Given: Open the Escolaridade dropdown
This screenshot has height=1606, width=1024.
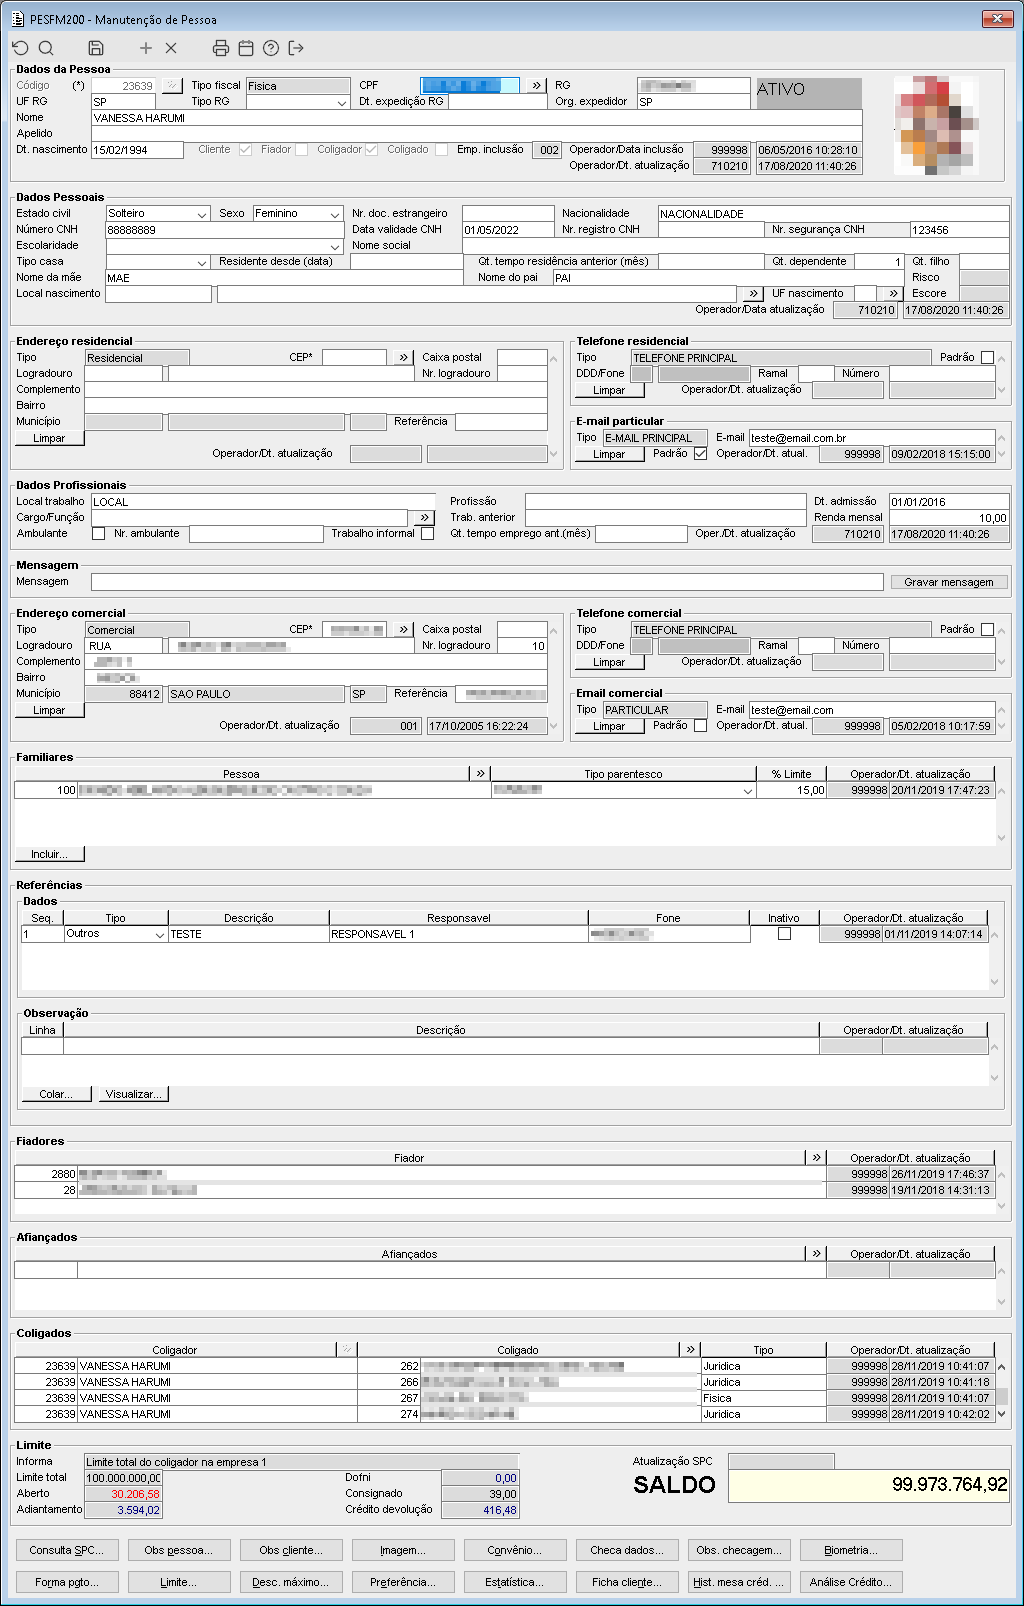Looking at the screenshot, I should click(x=335, y=246).
